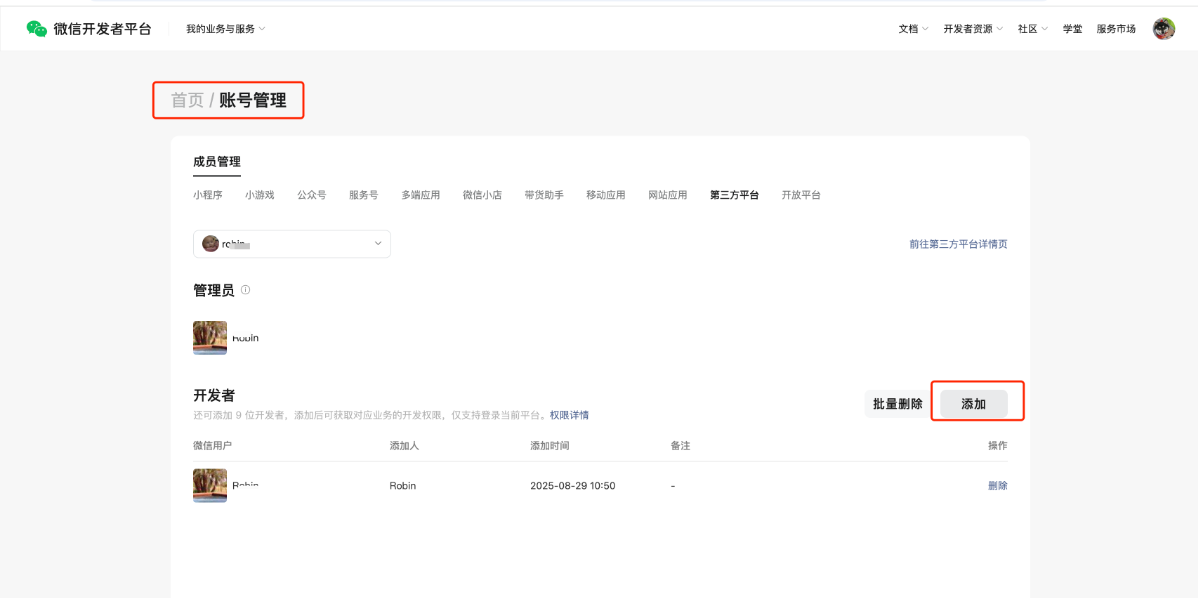Image resolution: width=1198 pixels, height=598 pixels.
Task: Select the 开放平台 tab
Action: pos(801,195)
